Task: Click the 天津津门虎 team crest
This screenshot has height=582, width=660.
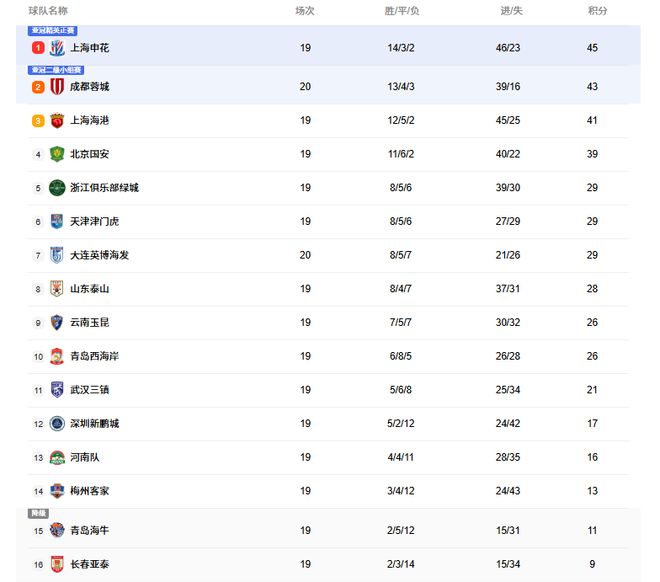Action: point(57,221)
